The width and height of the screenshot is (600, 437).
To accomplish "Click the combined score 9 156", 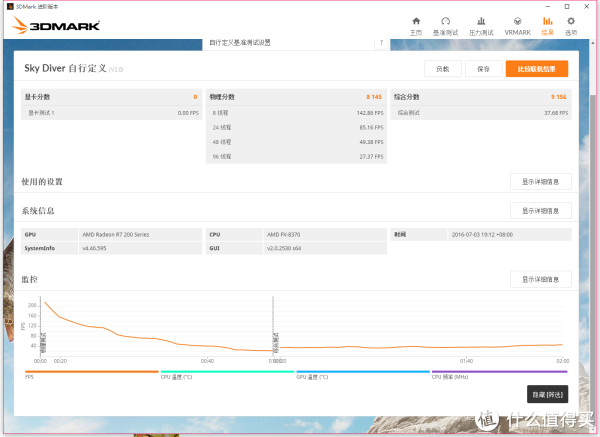I will tap(558, 97).
